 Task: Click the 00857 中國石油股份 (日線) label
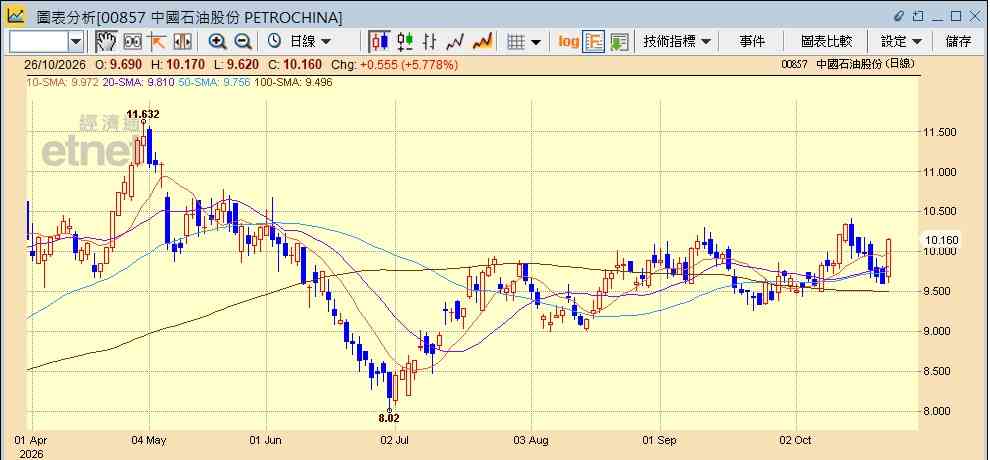tap(847, 64)
